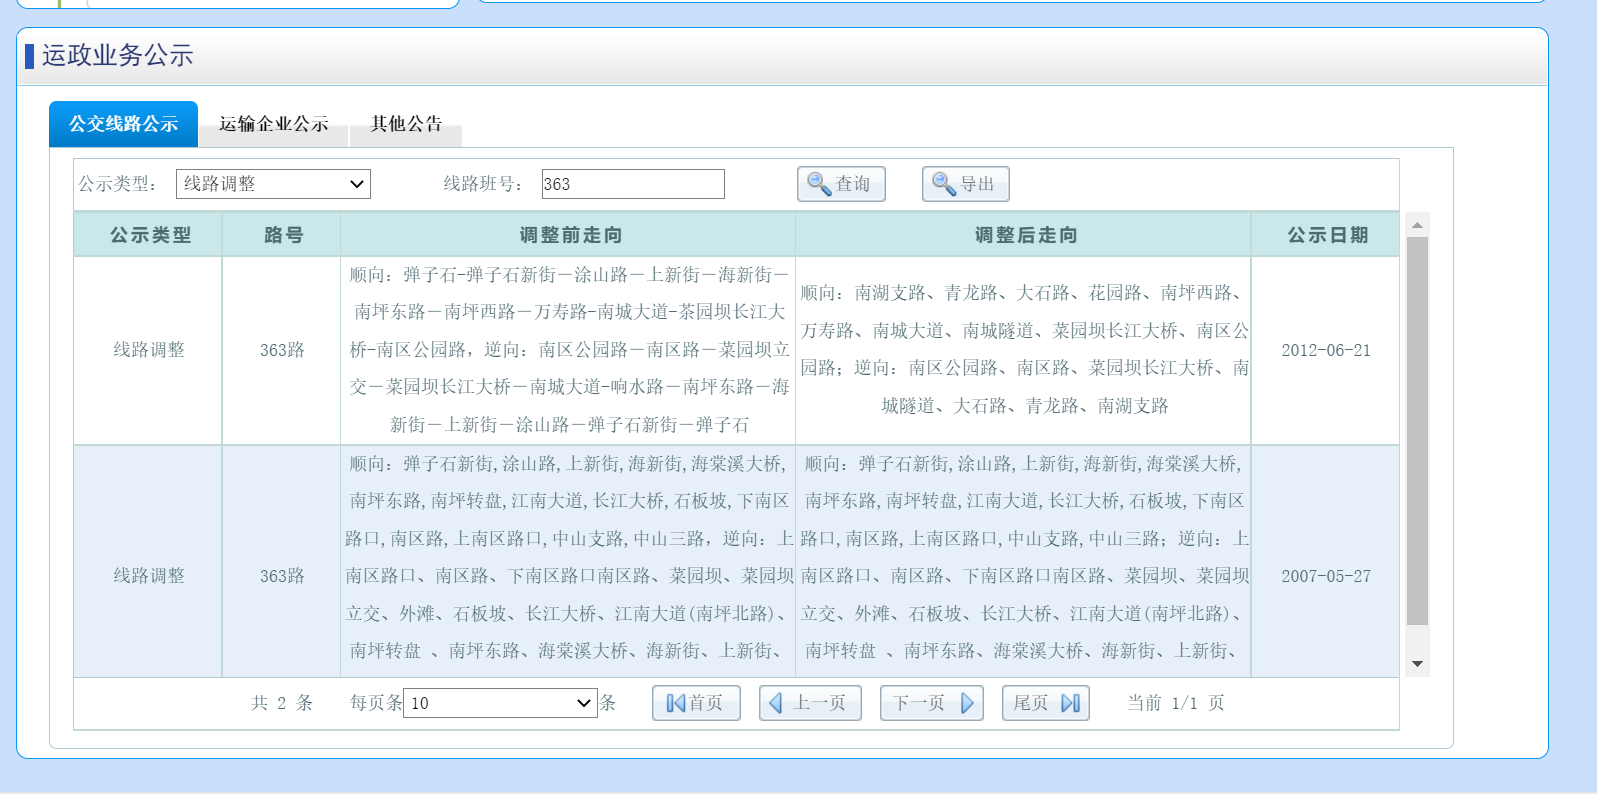This screenshot has width=1597, height=795.
Task: Open the 其他公告 tab
Action: (406, 124)
